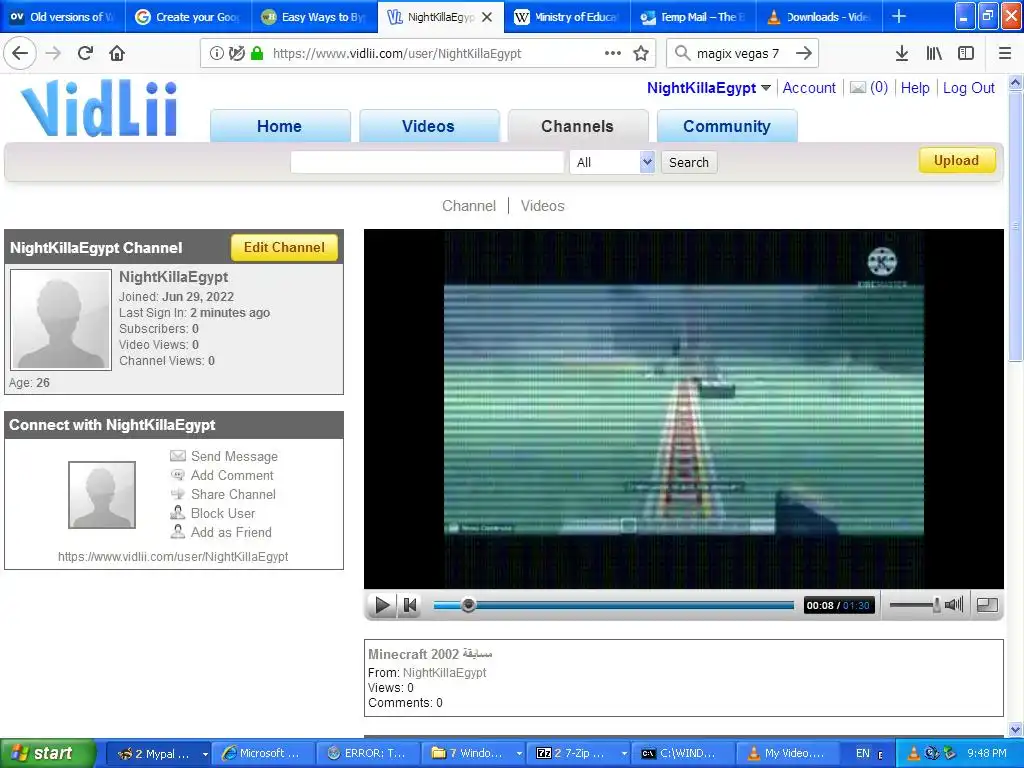Open the browser downloads arrow icon
1024x768 pixels.
(x=902, y=54)
